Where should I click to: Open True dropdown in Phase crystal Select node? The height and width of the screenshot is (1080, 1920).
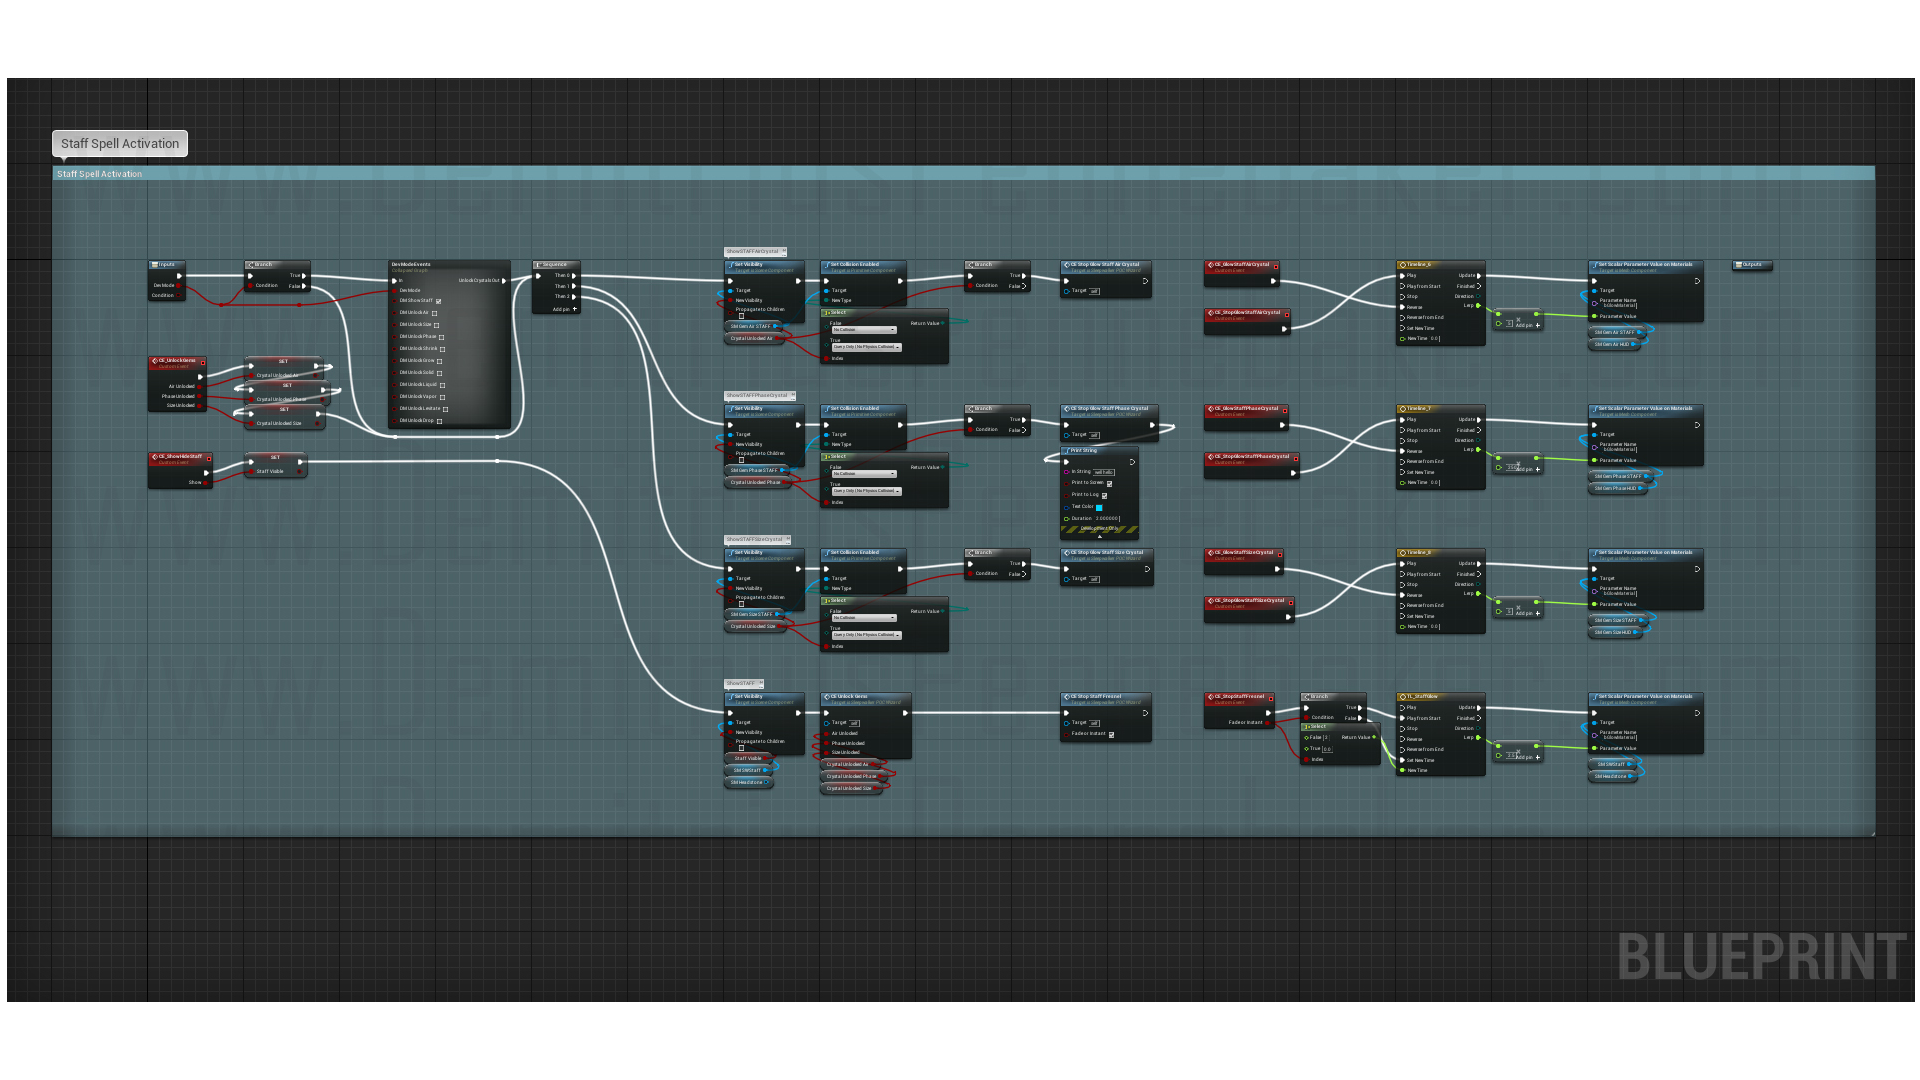point(867,491)
